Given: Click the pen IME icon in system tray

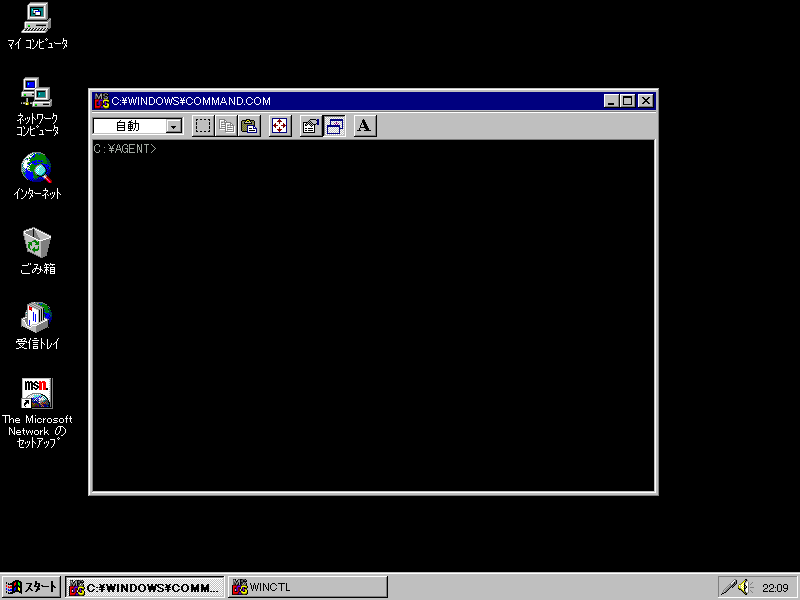Looking at the screenshot, I should pos(729,587).
